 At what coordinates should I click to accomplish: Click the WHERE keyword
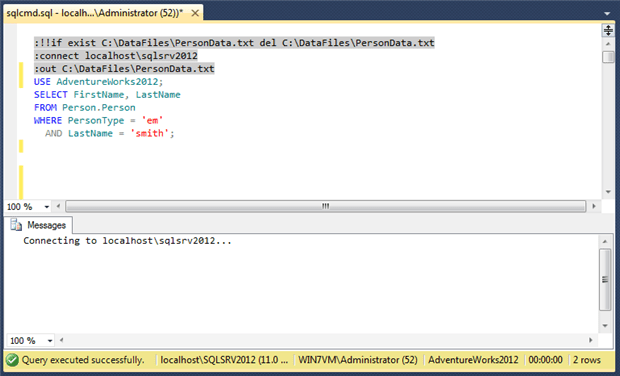pyautogui.click(x=48, y=121)
